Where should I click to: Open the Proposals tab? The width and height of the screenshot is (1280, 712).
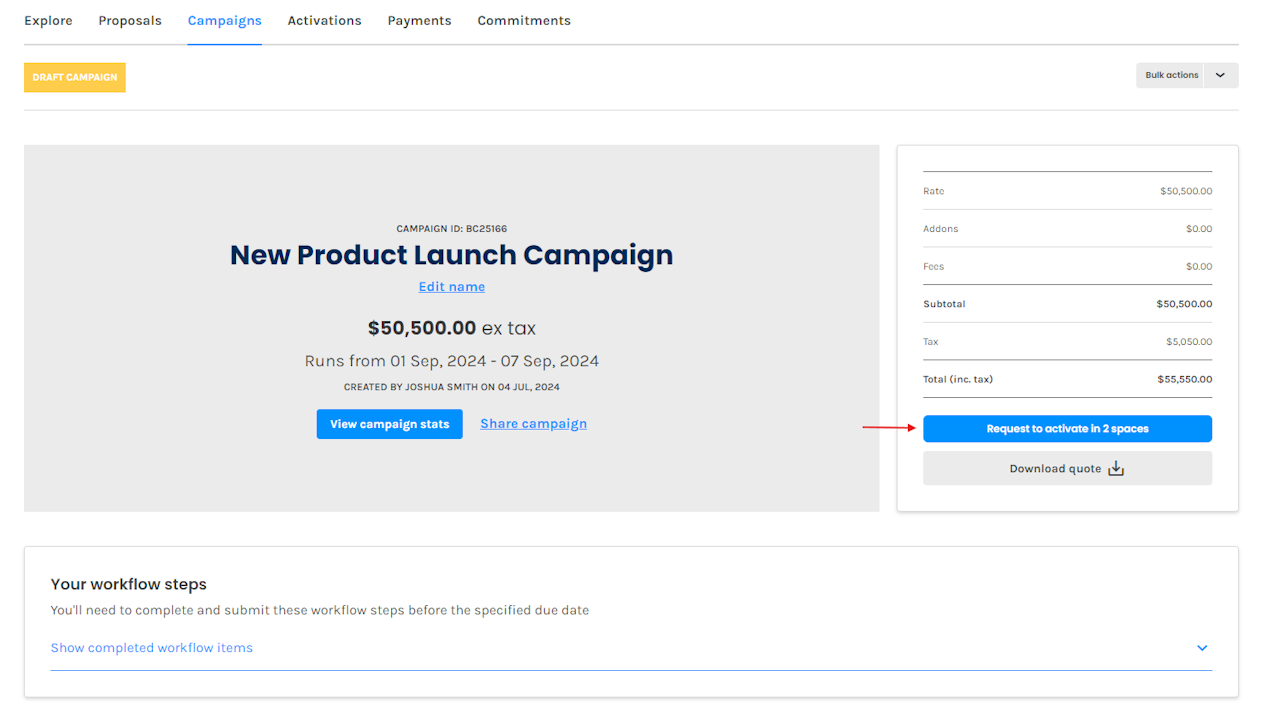click(x=130, y=20)
